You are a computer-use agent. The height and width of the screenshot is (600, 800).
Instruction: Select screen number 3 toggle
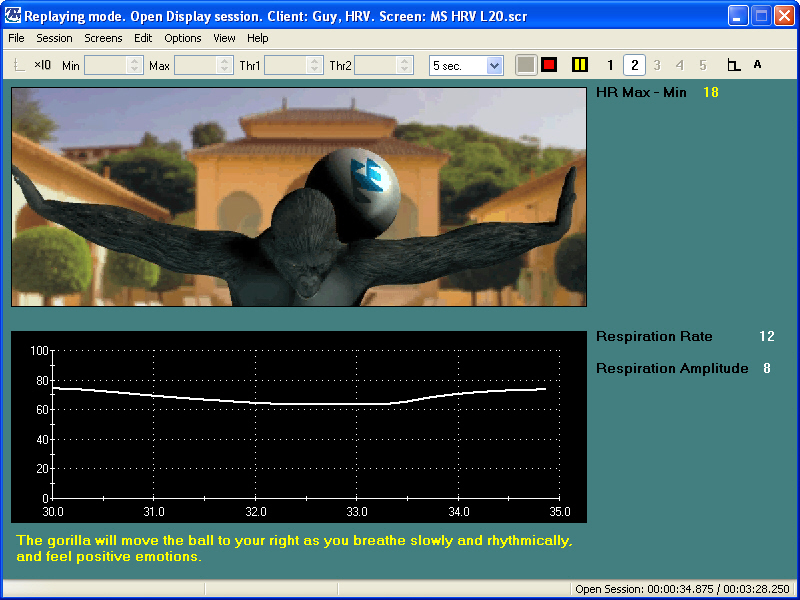pyautogui.click(x=657, y=65)
